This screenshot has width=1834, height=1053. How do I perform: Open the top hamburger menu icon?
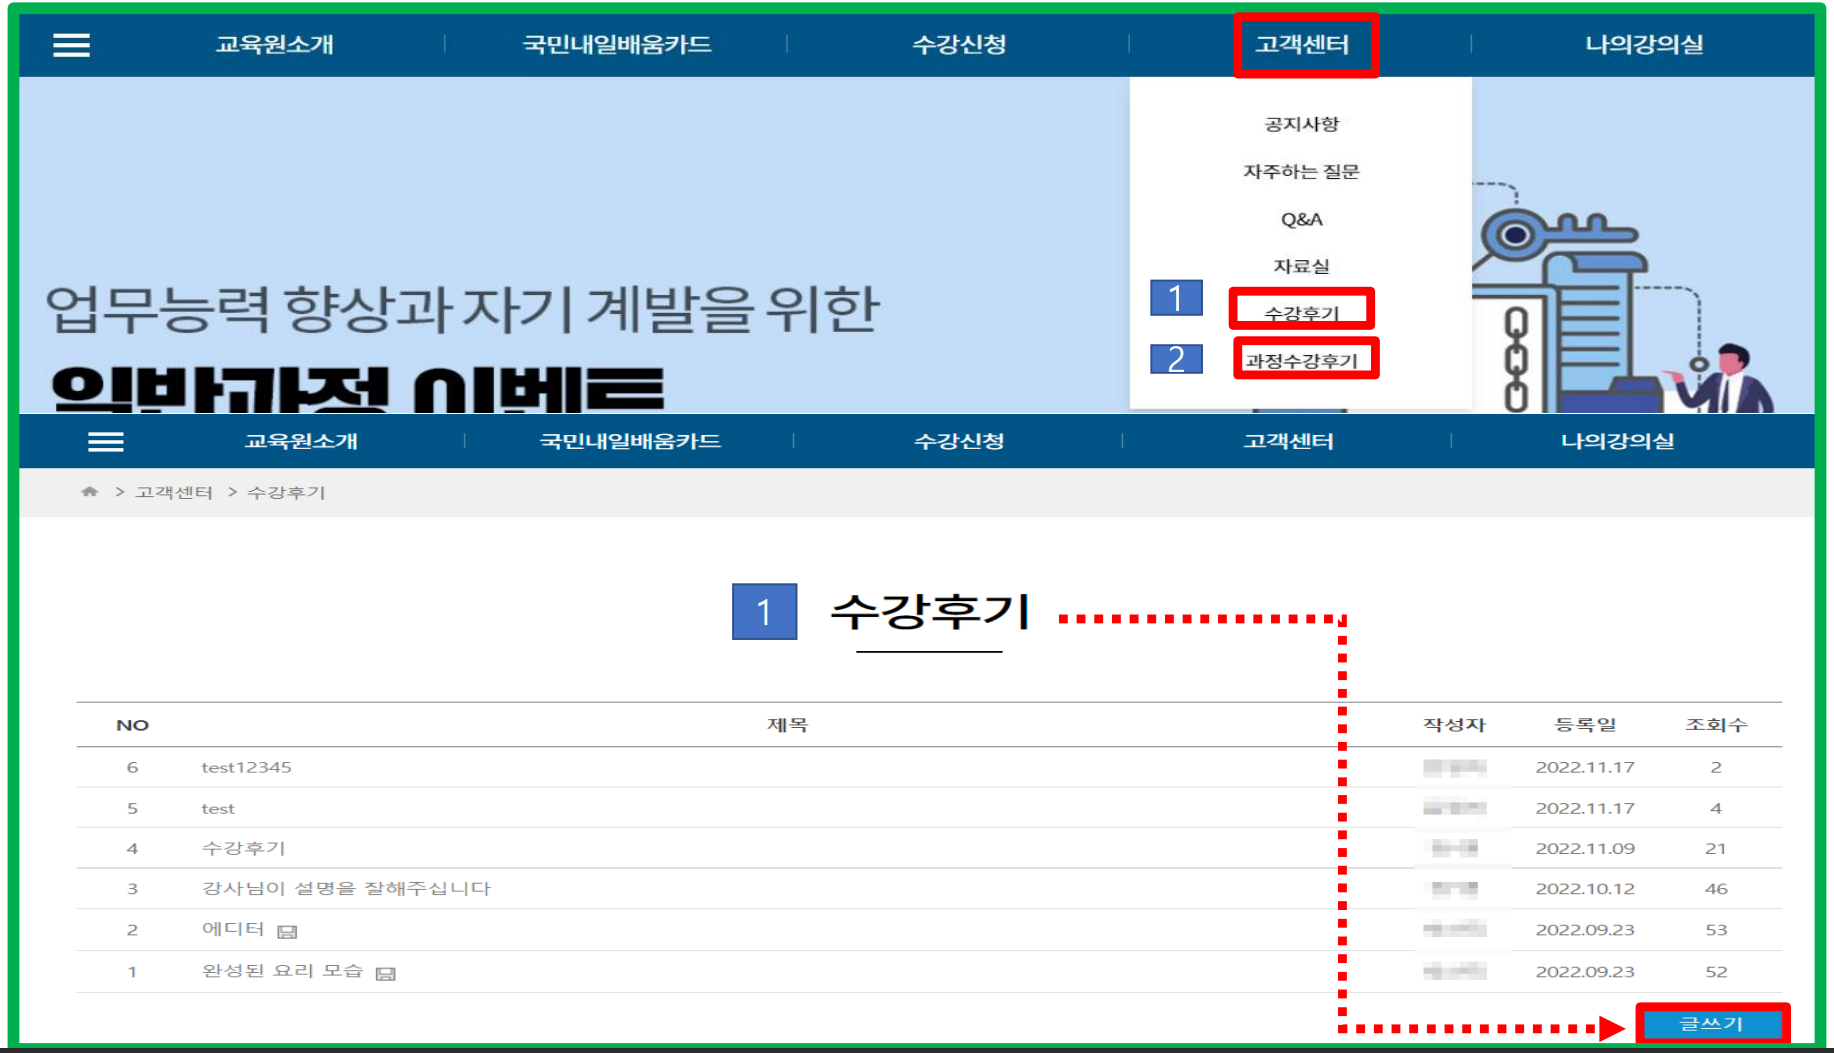(71, 45)
